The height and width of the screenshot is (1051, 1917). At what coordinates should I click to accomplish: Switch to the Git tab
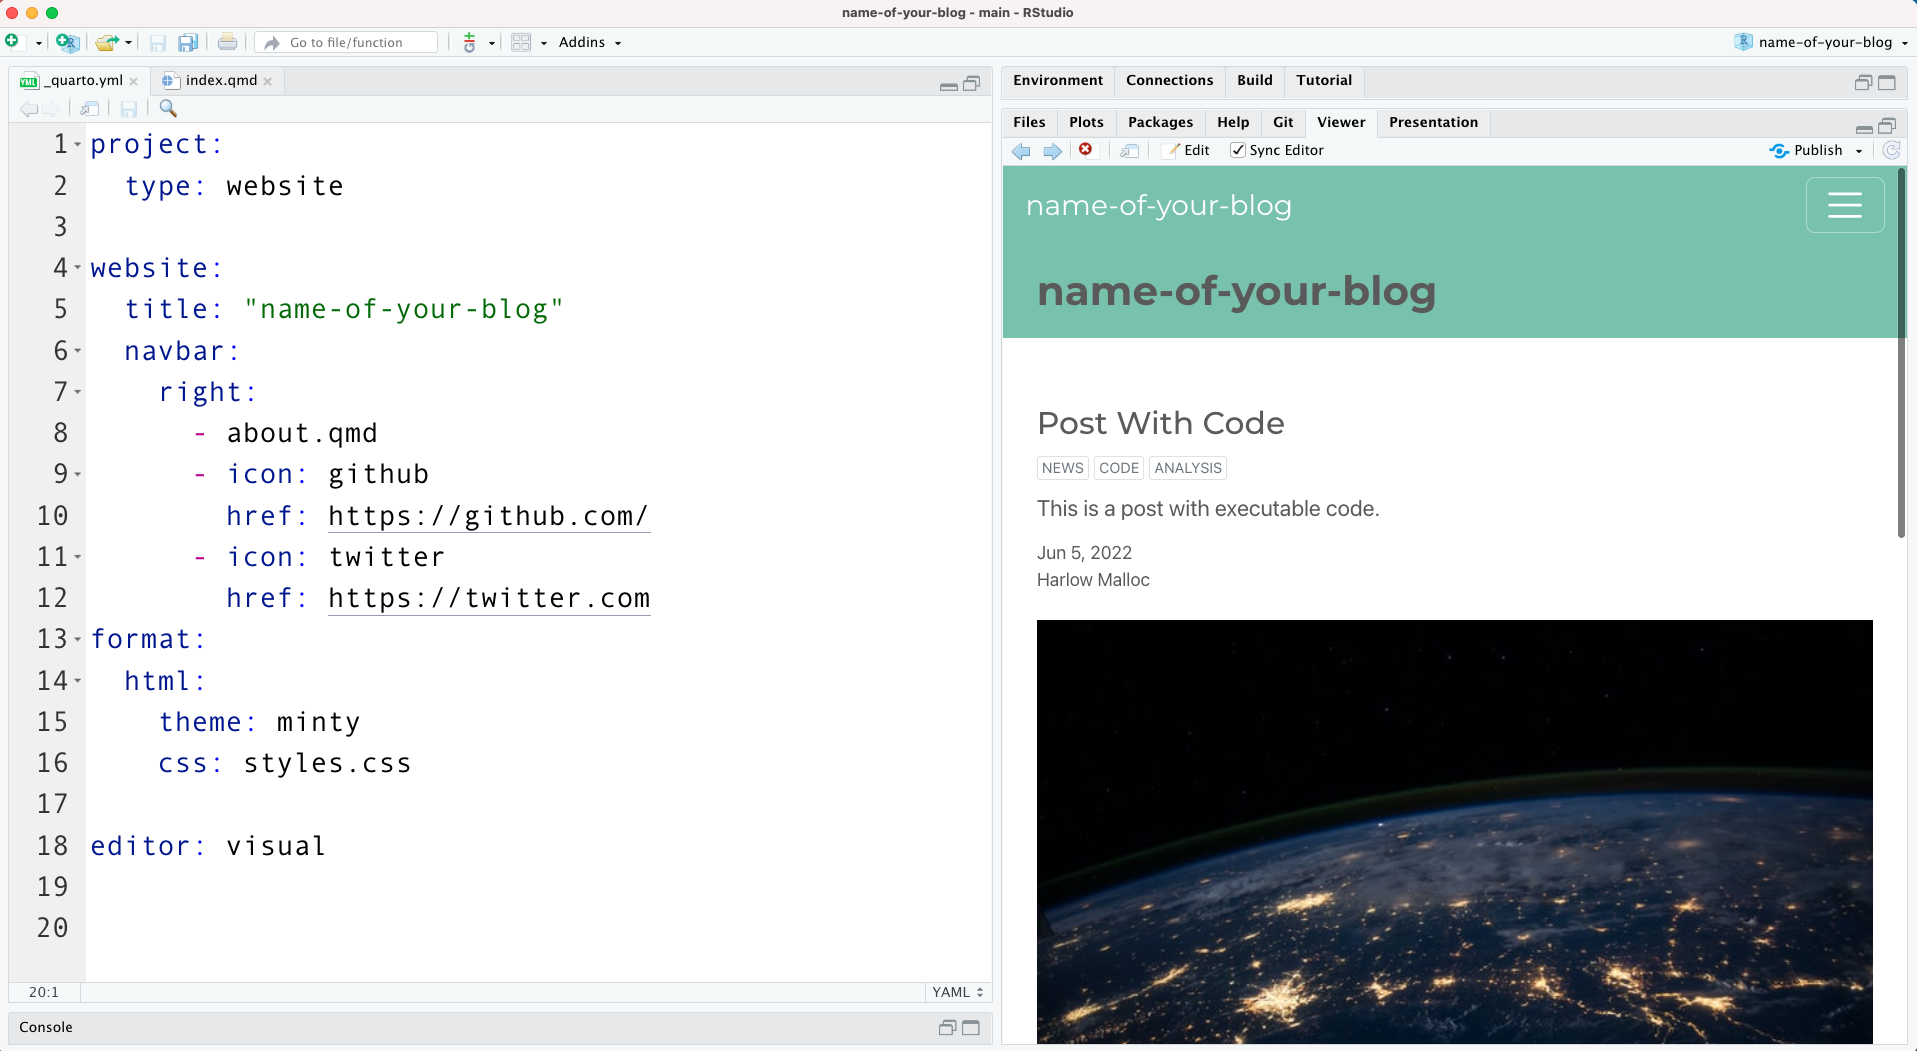1283,122
